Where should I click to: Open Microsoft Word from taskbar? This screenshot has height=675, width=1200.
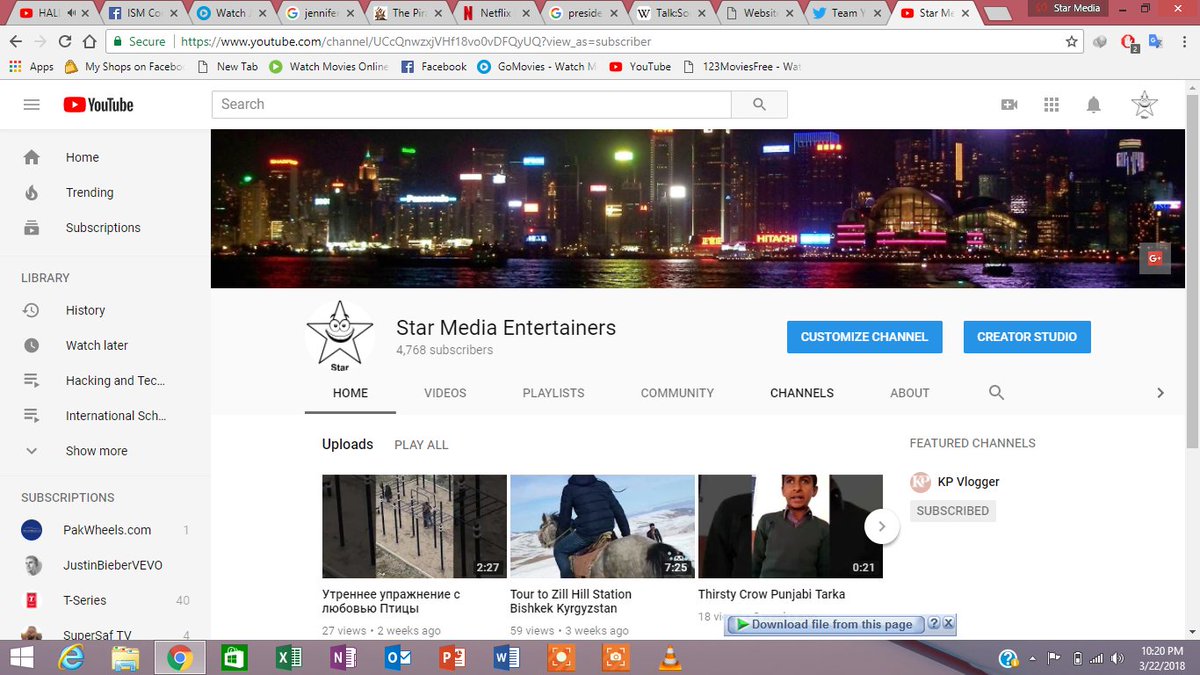click(507, 658)
